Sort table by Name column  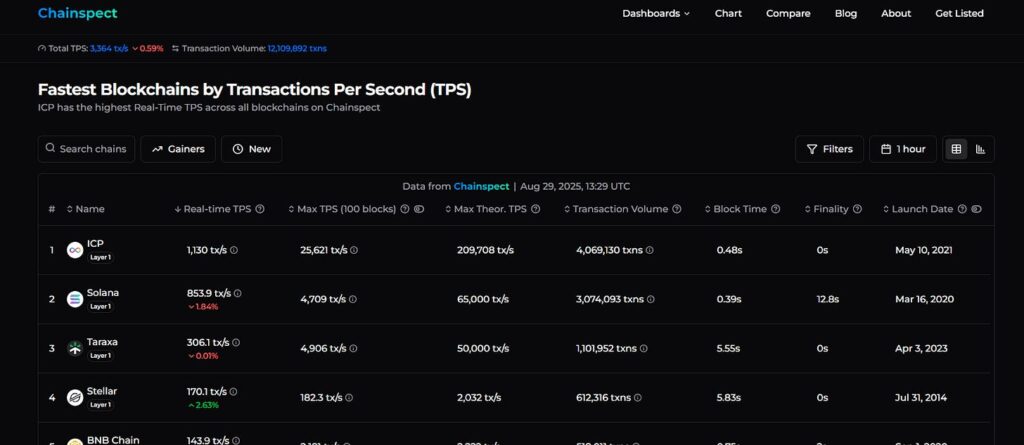click(x=86, y=209)
